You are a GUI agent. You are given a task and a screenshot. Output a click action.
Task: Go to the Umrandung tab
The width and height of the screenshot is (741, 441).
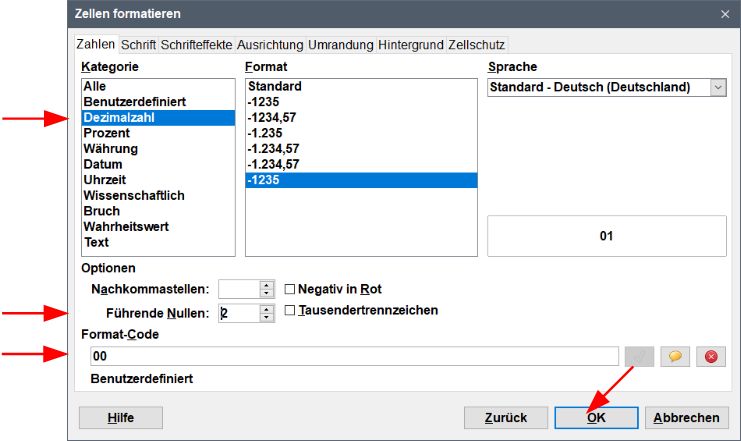pyautogui.click(x=340, y=45)
